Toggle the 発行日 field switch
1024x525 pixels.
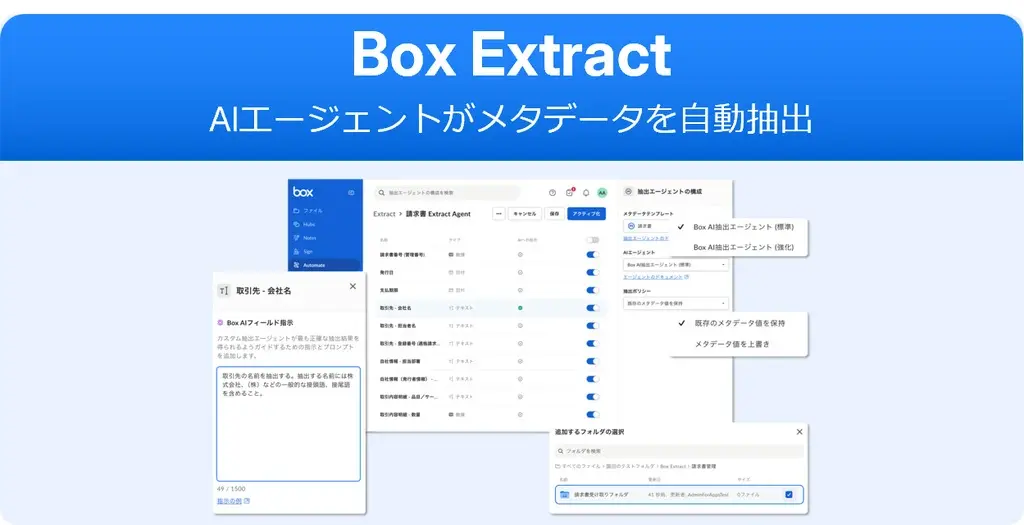(x=593, y=272)
